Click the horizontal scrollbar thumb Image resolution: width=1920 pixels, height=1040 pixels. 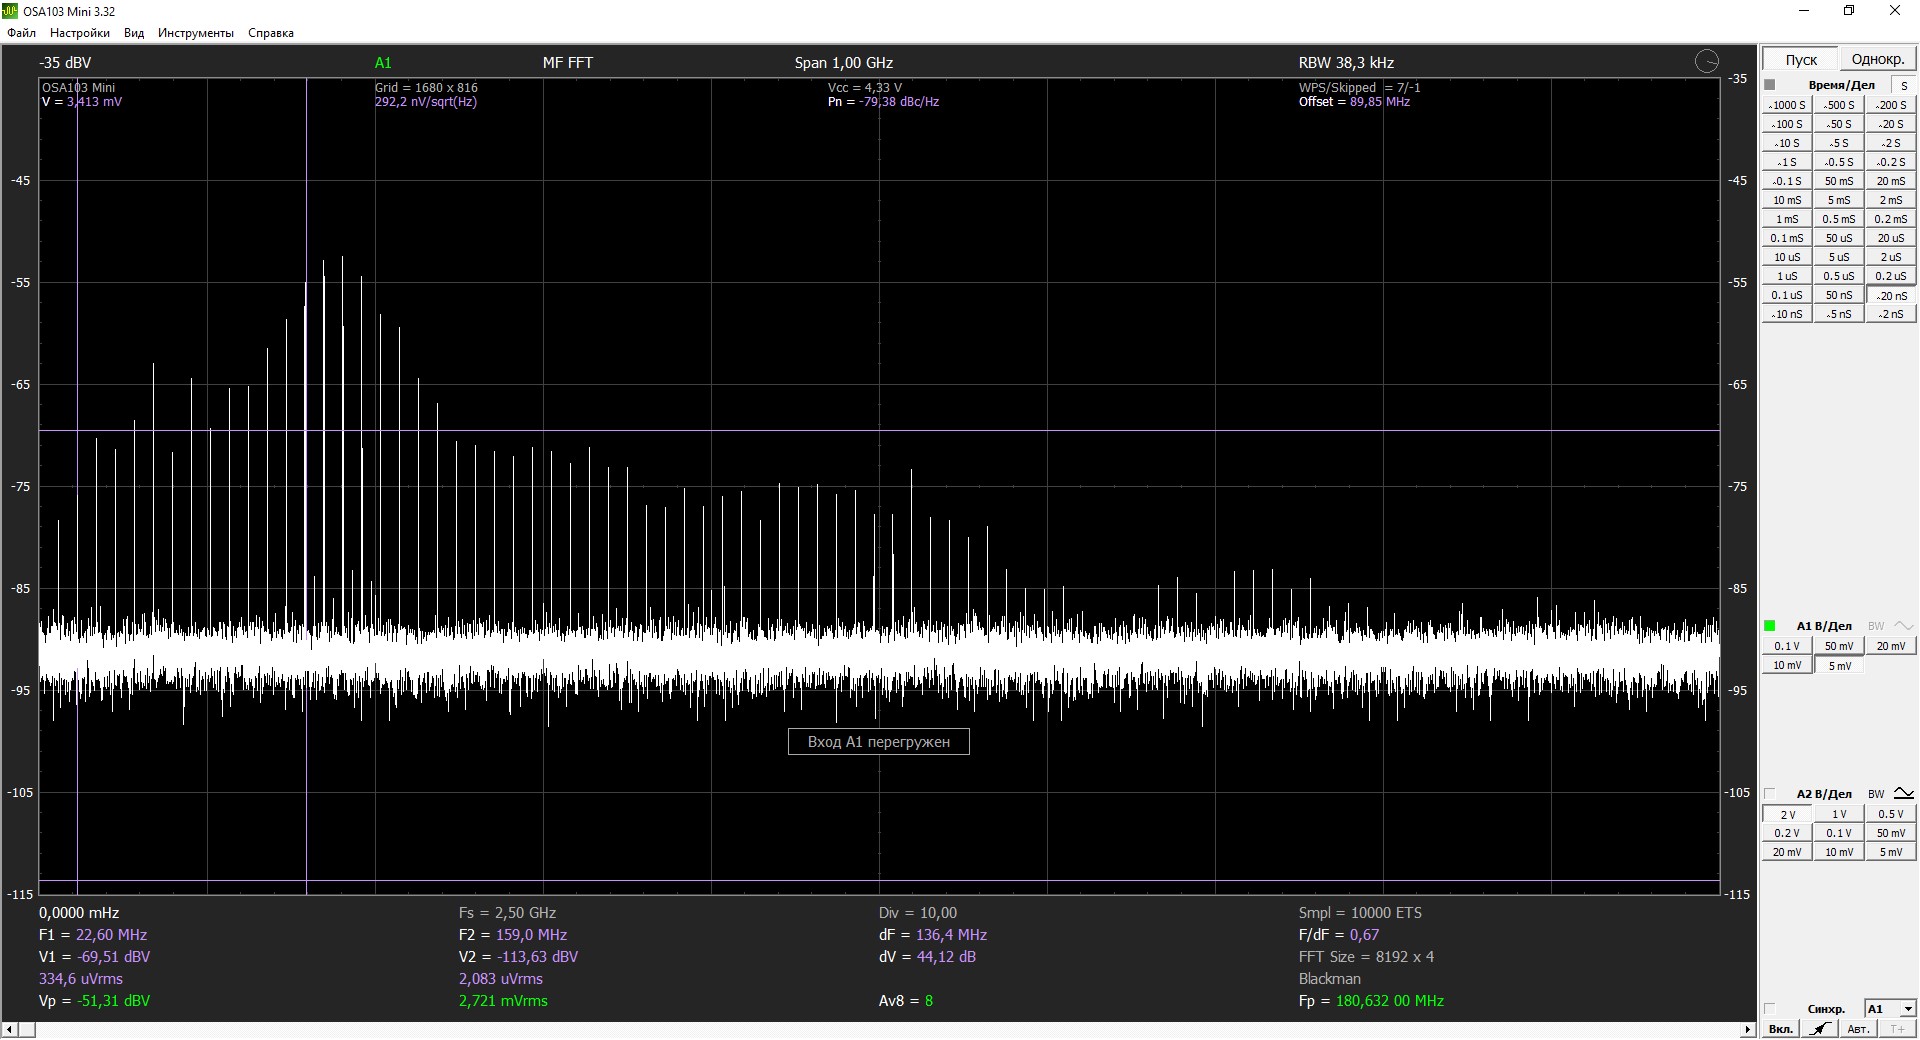pos(26,1030)
